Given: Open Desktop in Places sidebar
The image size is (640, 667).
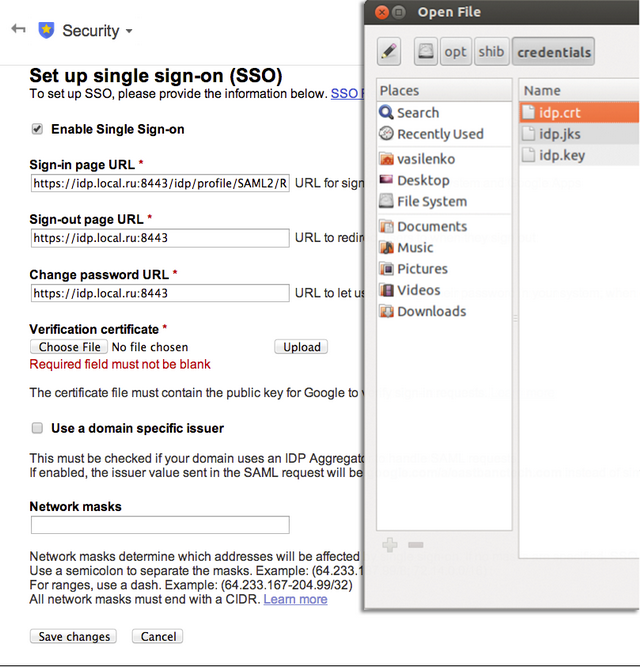Looking at the screenshot, I should pyautogui.click(x=444, y=180).
